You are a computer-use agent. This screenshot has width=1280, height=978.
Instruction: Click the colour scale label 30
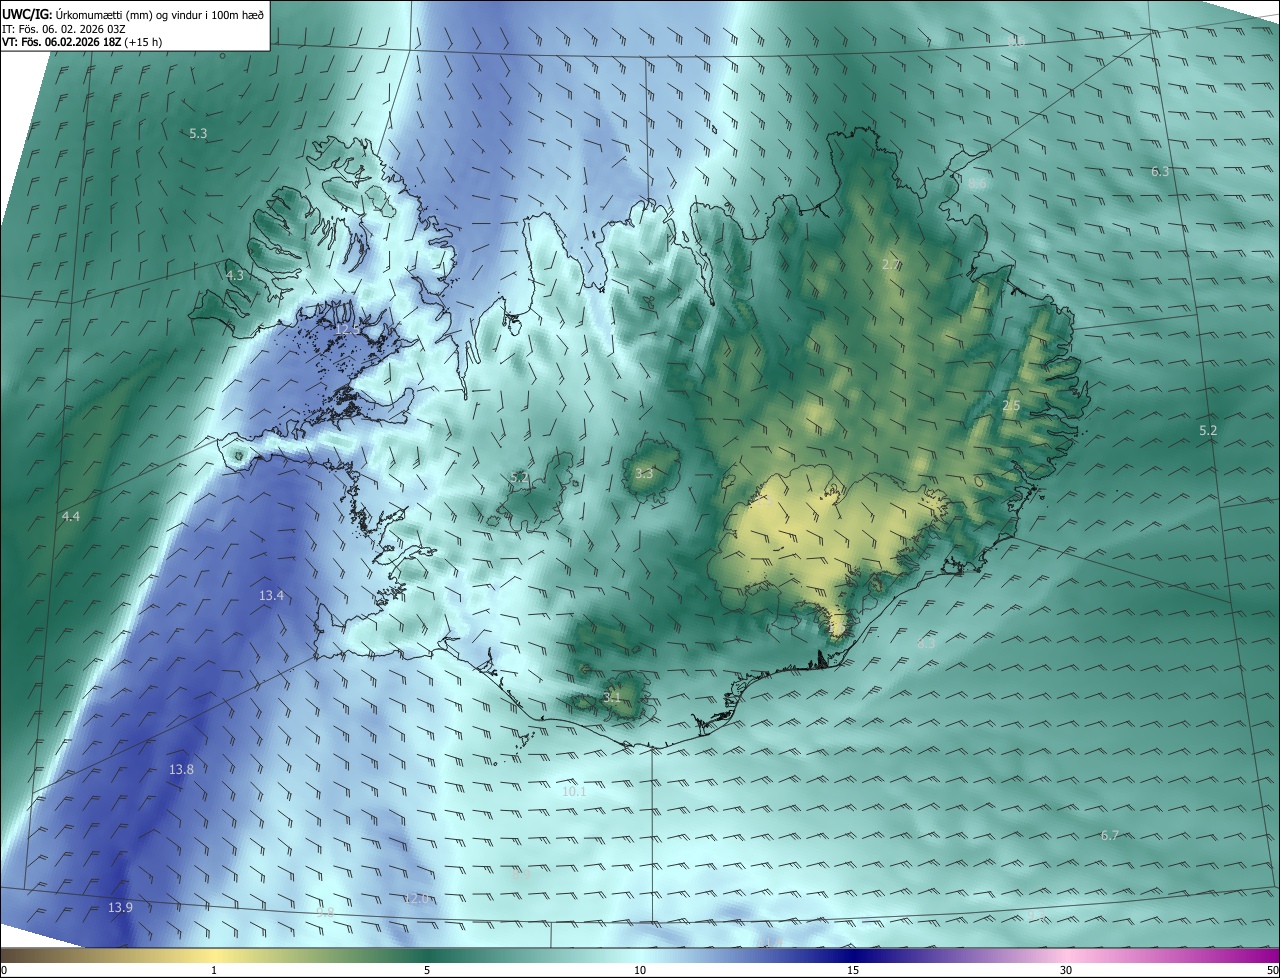[1066, 970]
